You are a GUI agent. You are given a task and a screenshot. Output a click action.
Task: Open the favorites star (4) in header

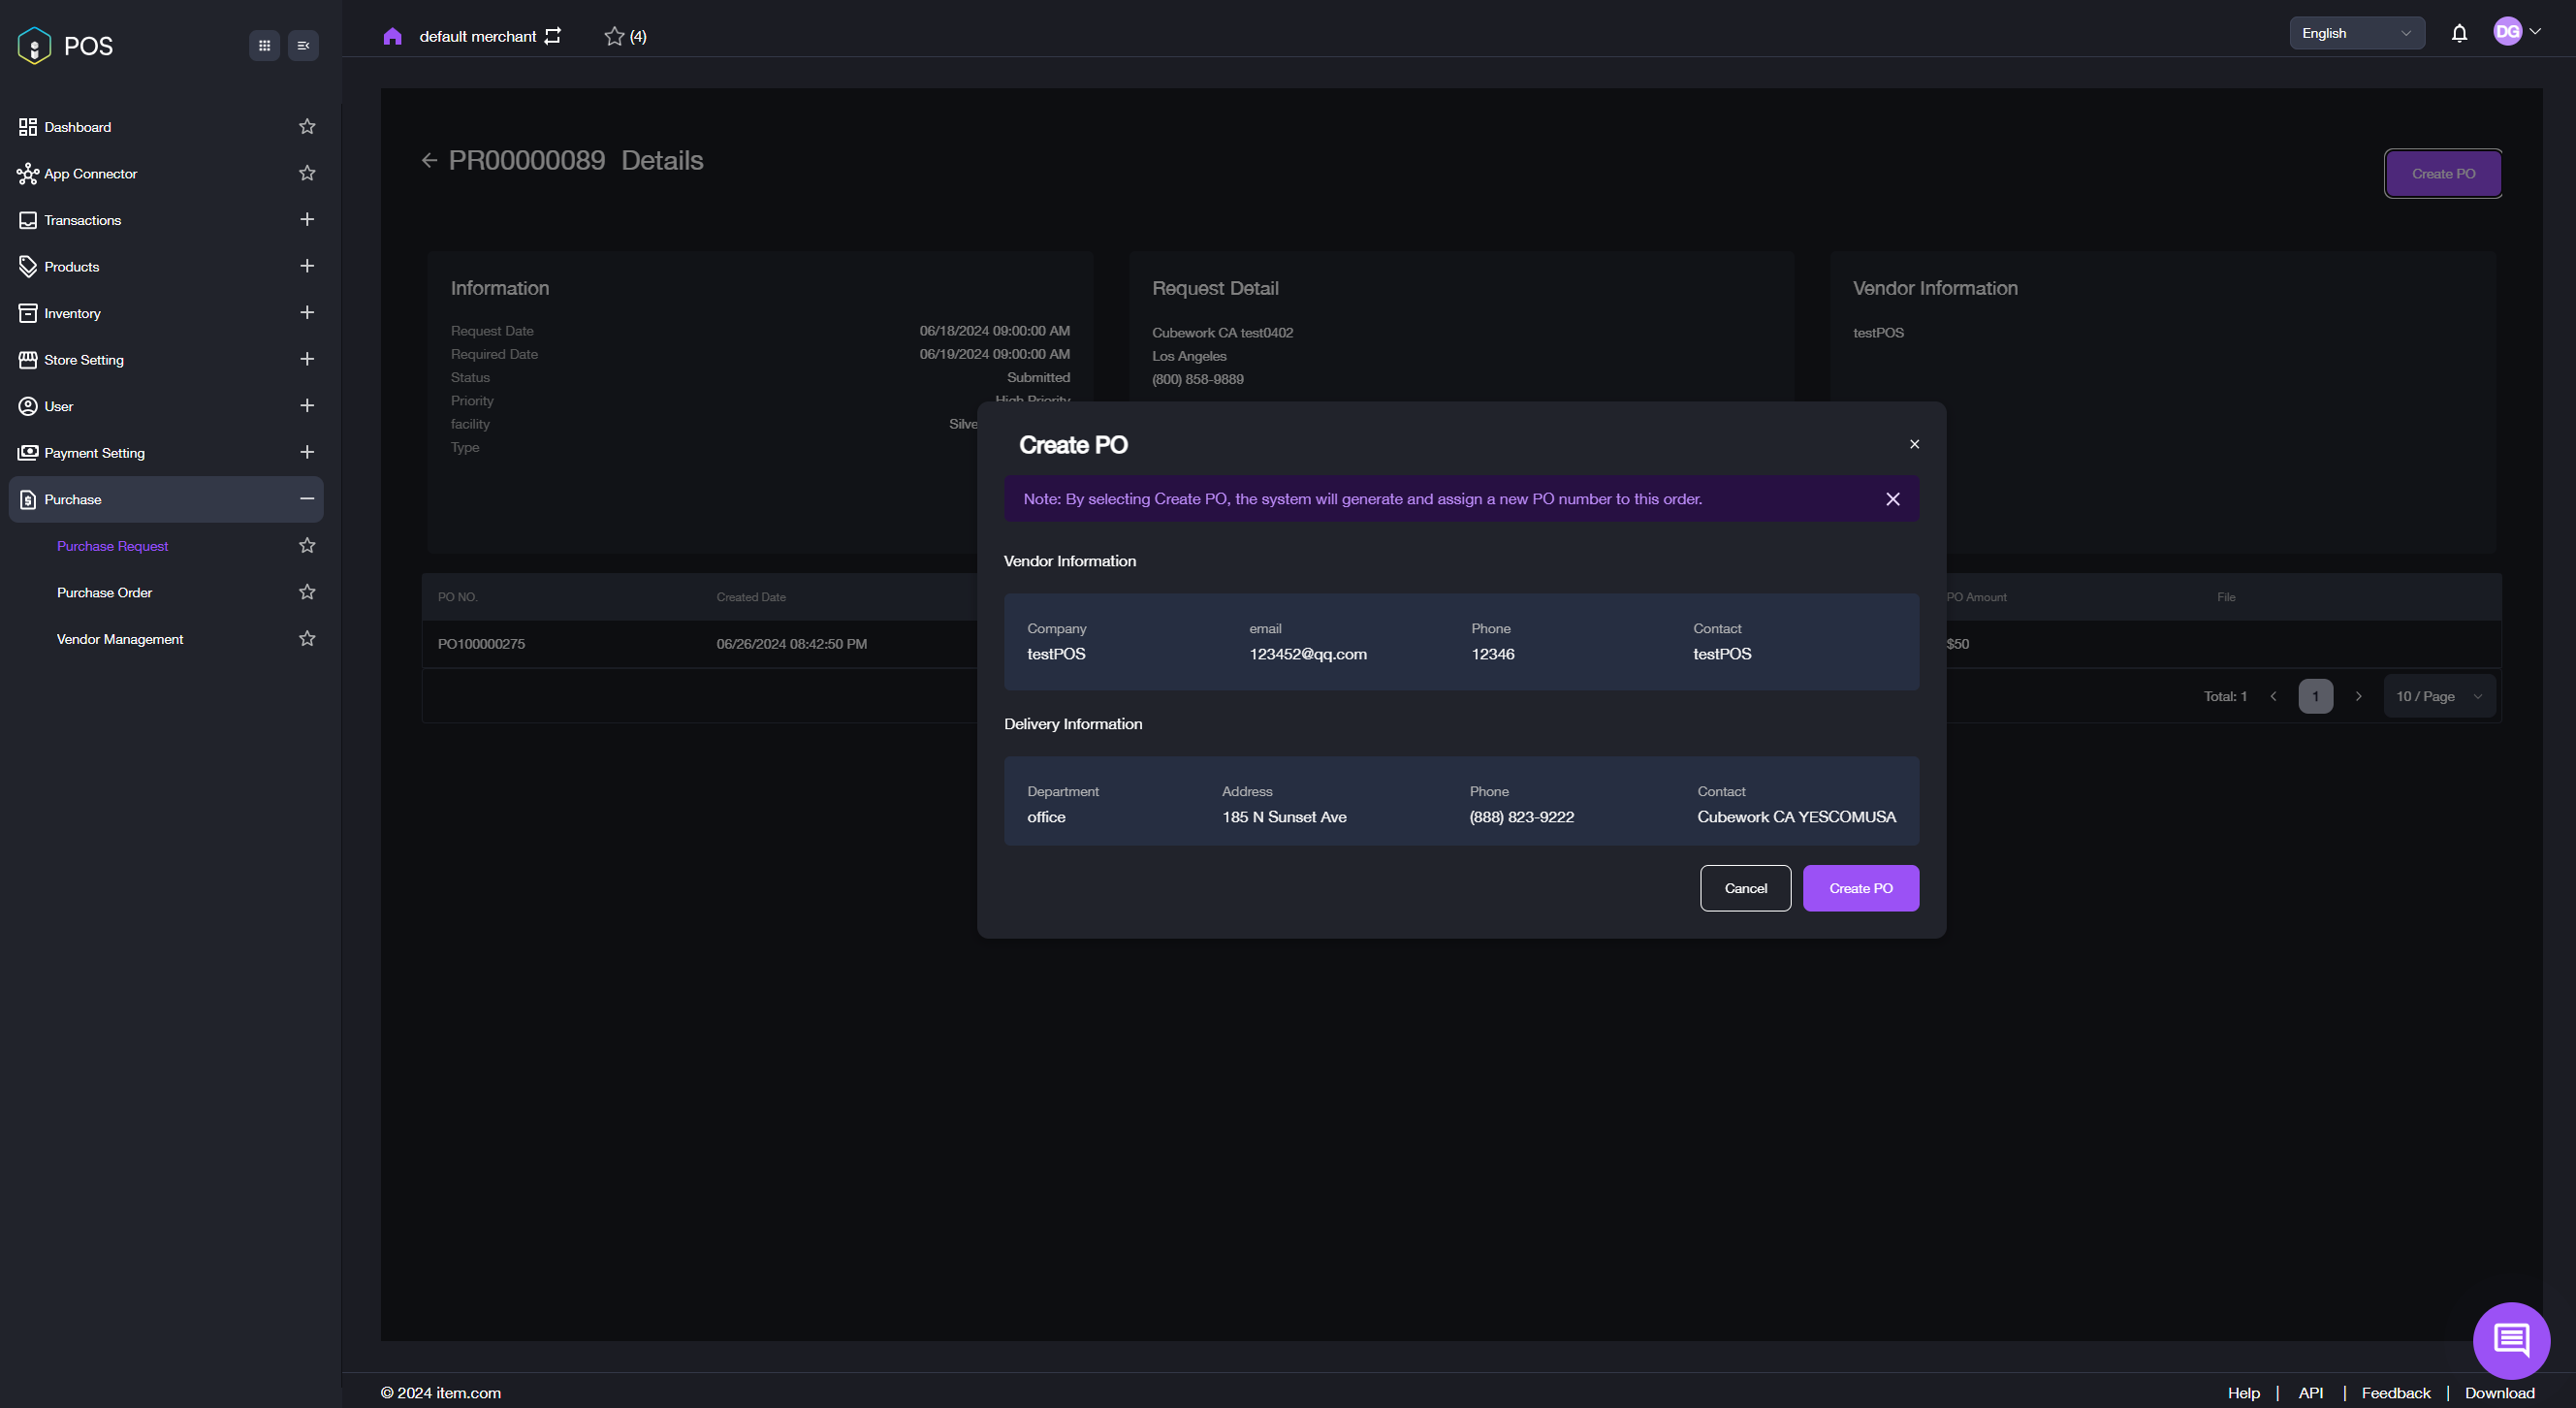(x=625, y=36)
